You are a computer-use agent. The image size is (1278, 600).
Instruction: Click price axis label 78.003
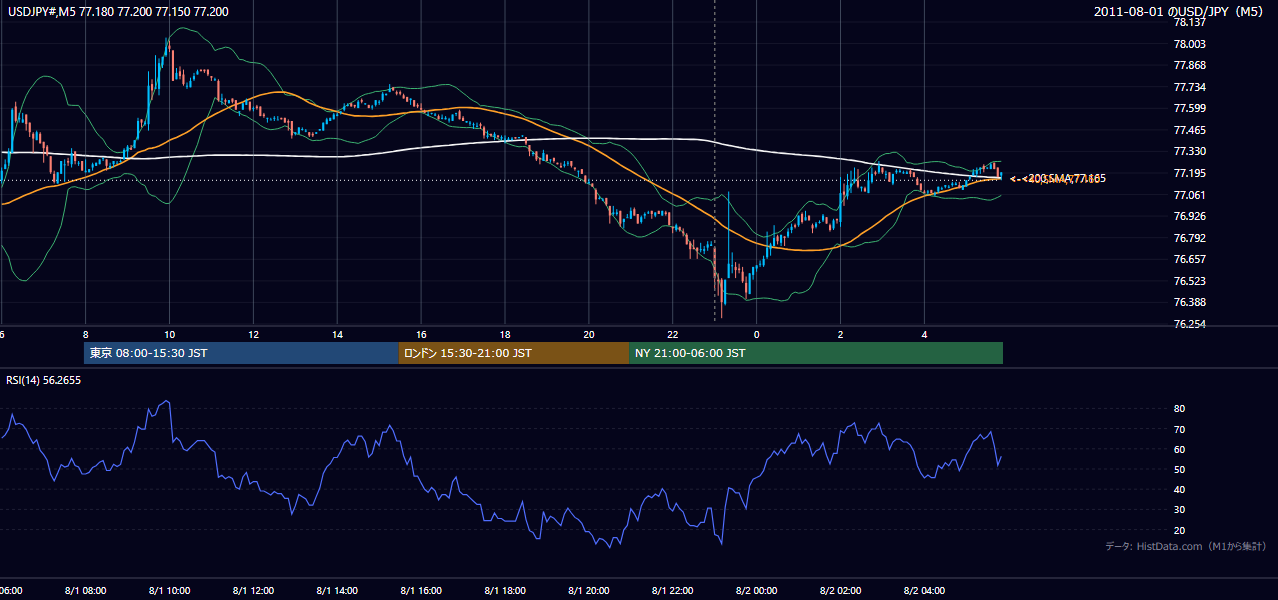[1190, 44]
